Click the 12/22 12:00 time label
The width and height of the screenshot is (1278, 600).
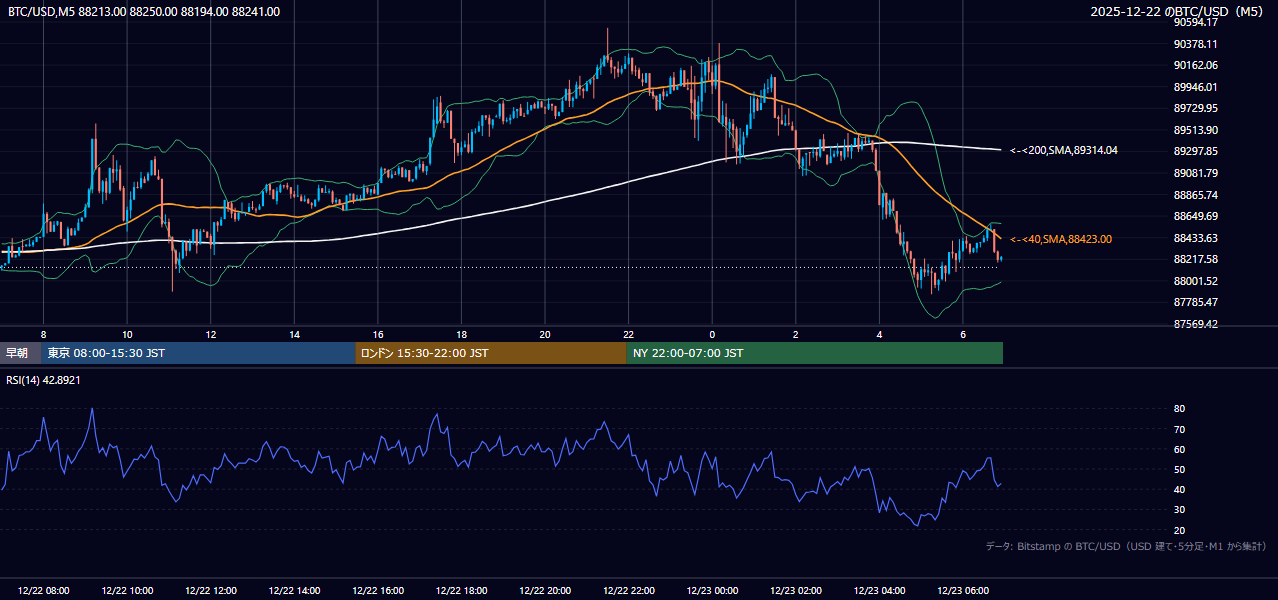click(x=210, y=591)
